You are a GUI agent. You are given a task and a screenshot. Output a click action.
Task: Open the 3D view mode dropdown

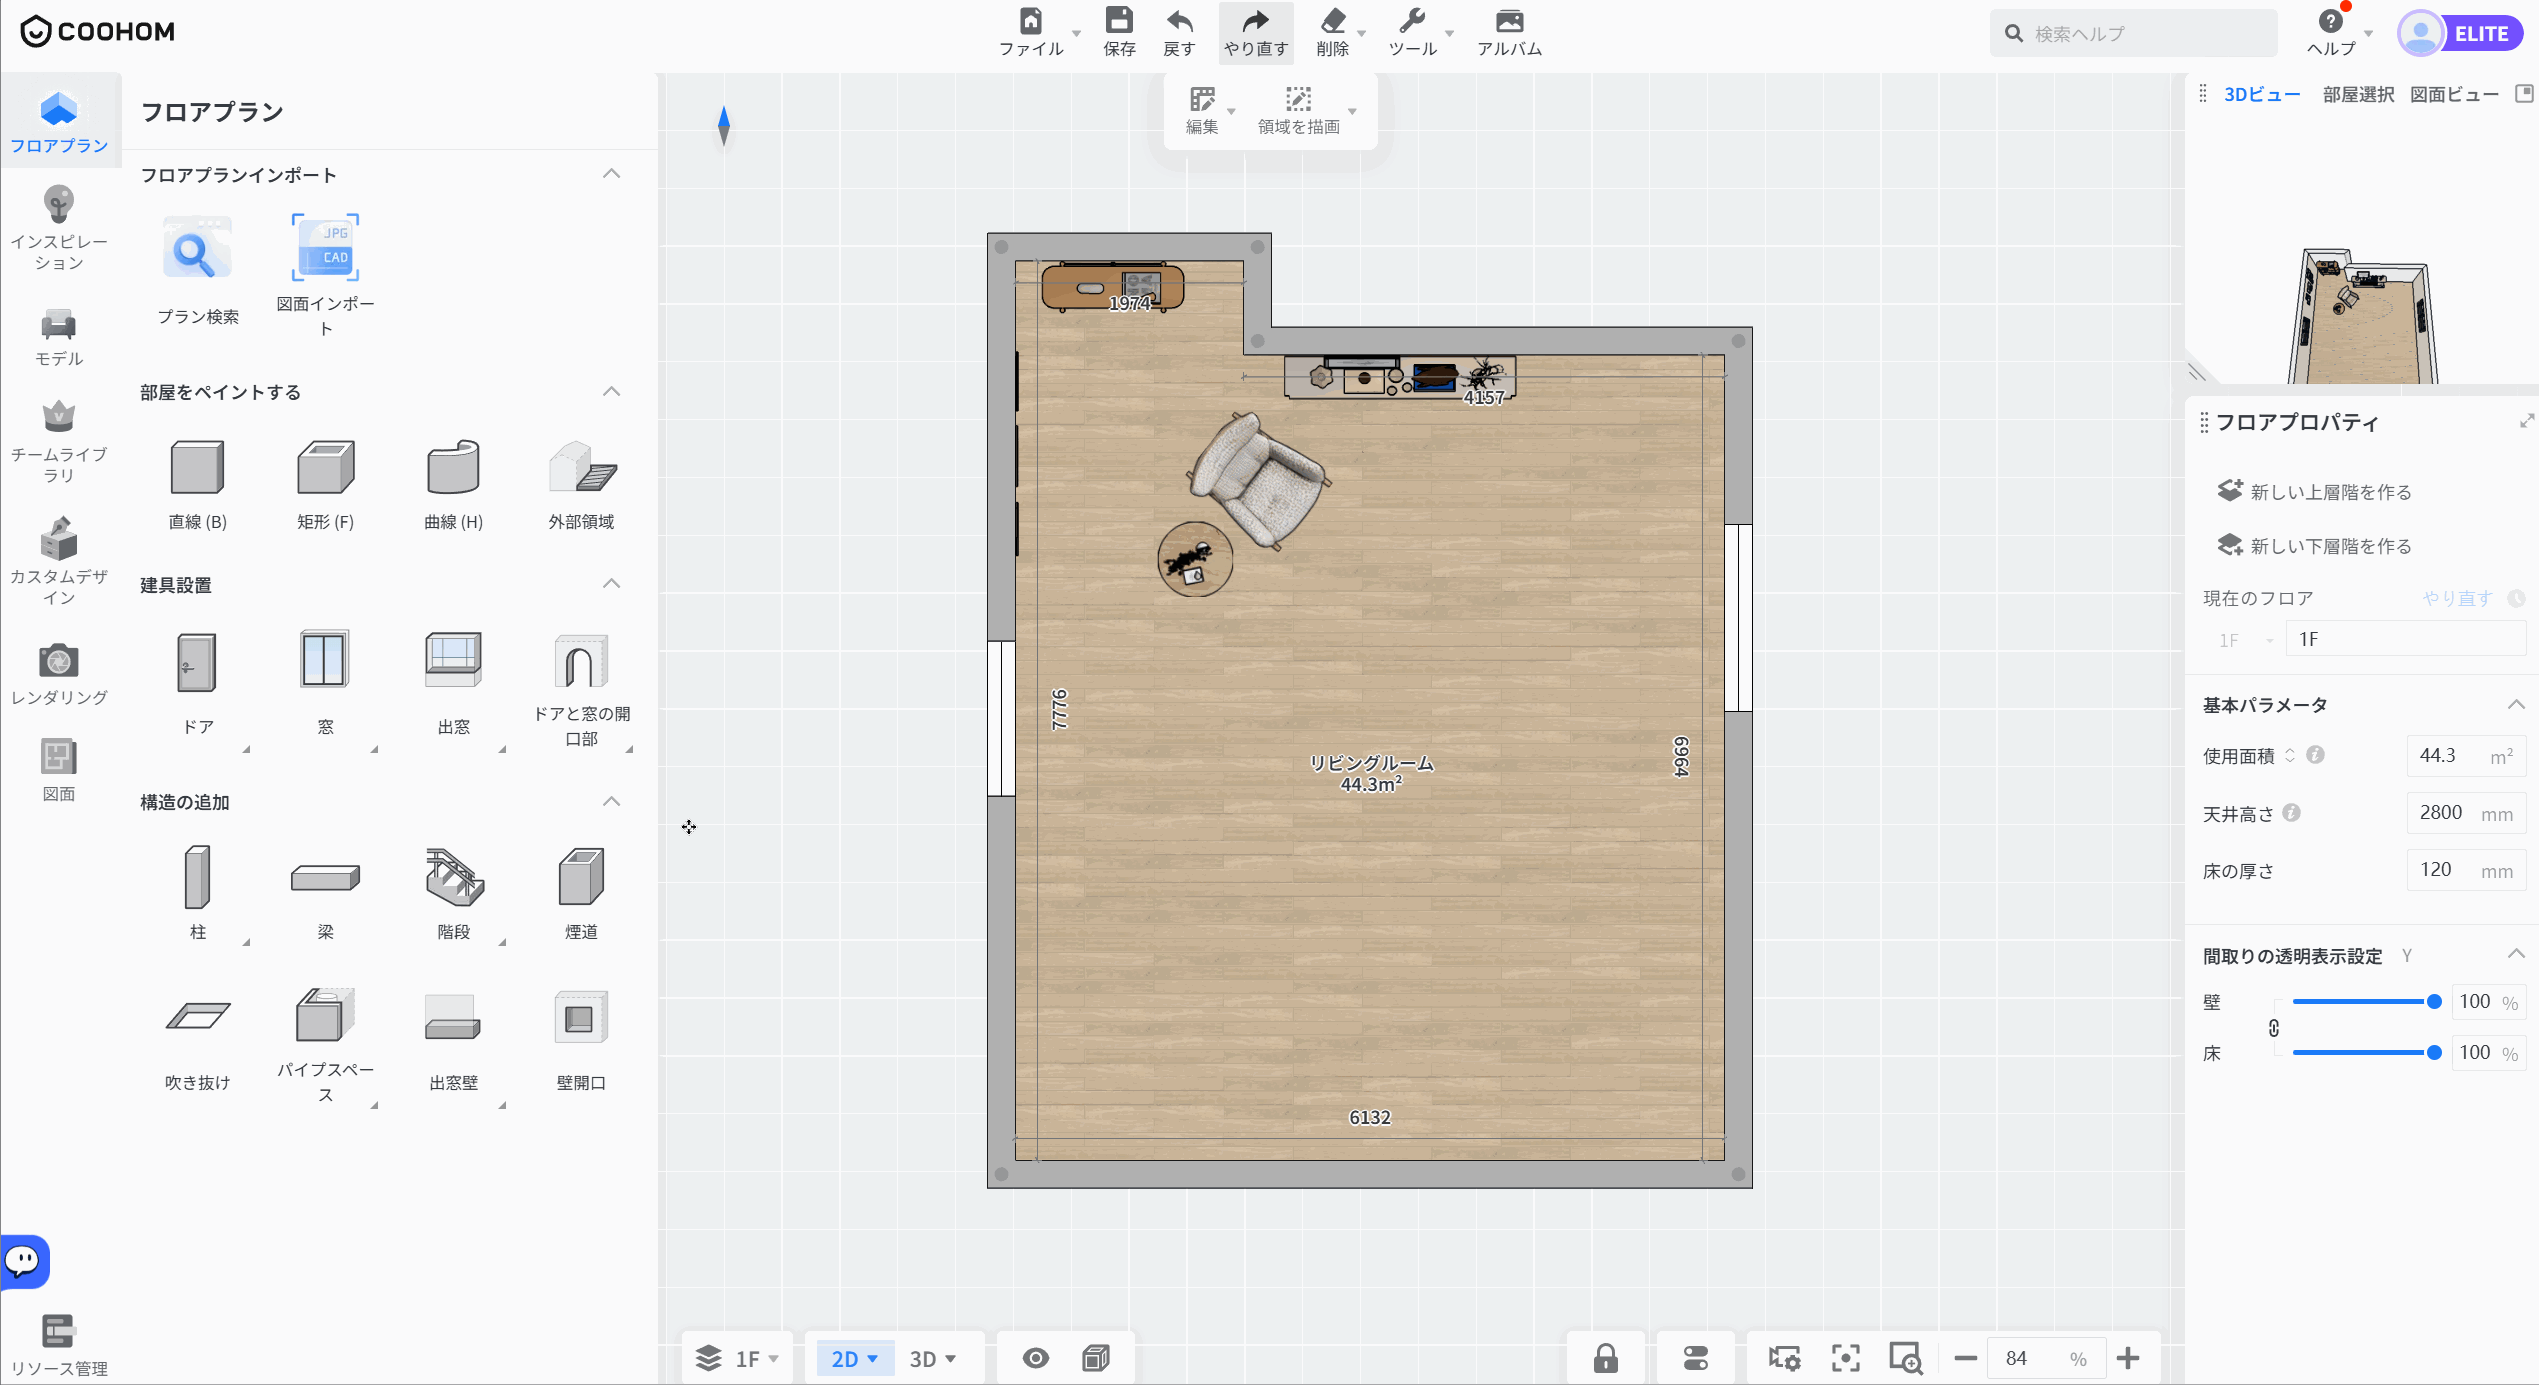pyautogui.click(x=933, y=1358)
